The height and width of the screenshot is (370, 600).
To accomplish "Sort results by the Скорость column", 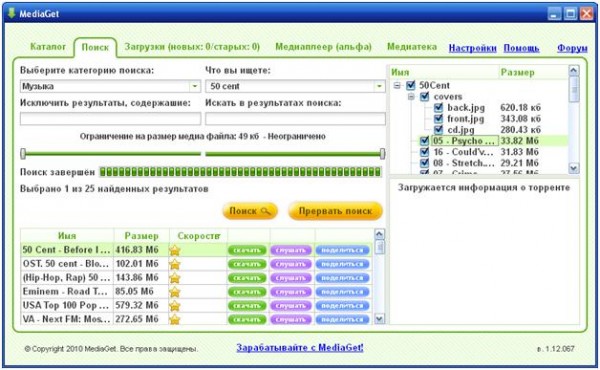I will coord(198,236).
